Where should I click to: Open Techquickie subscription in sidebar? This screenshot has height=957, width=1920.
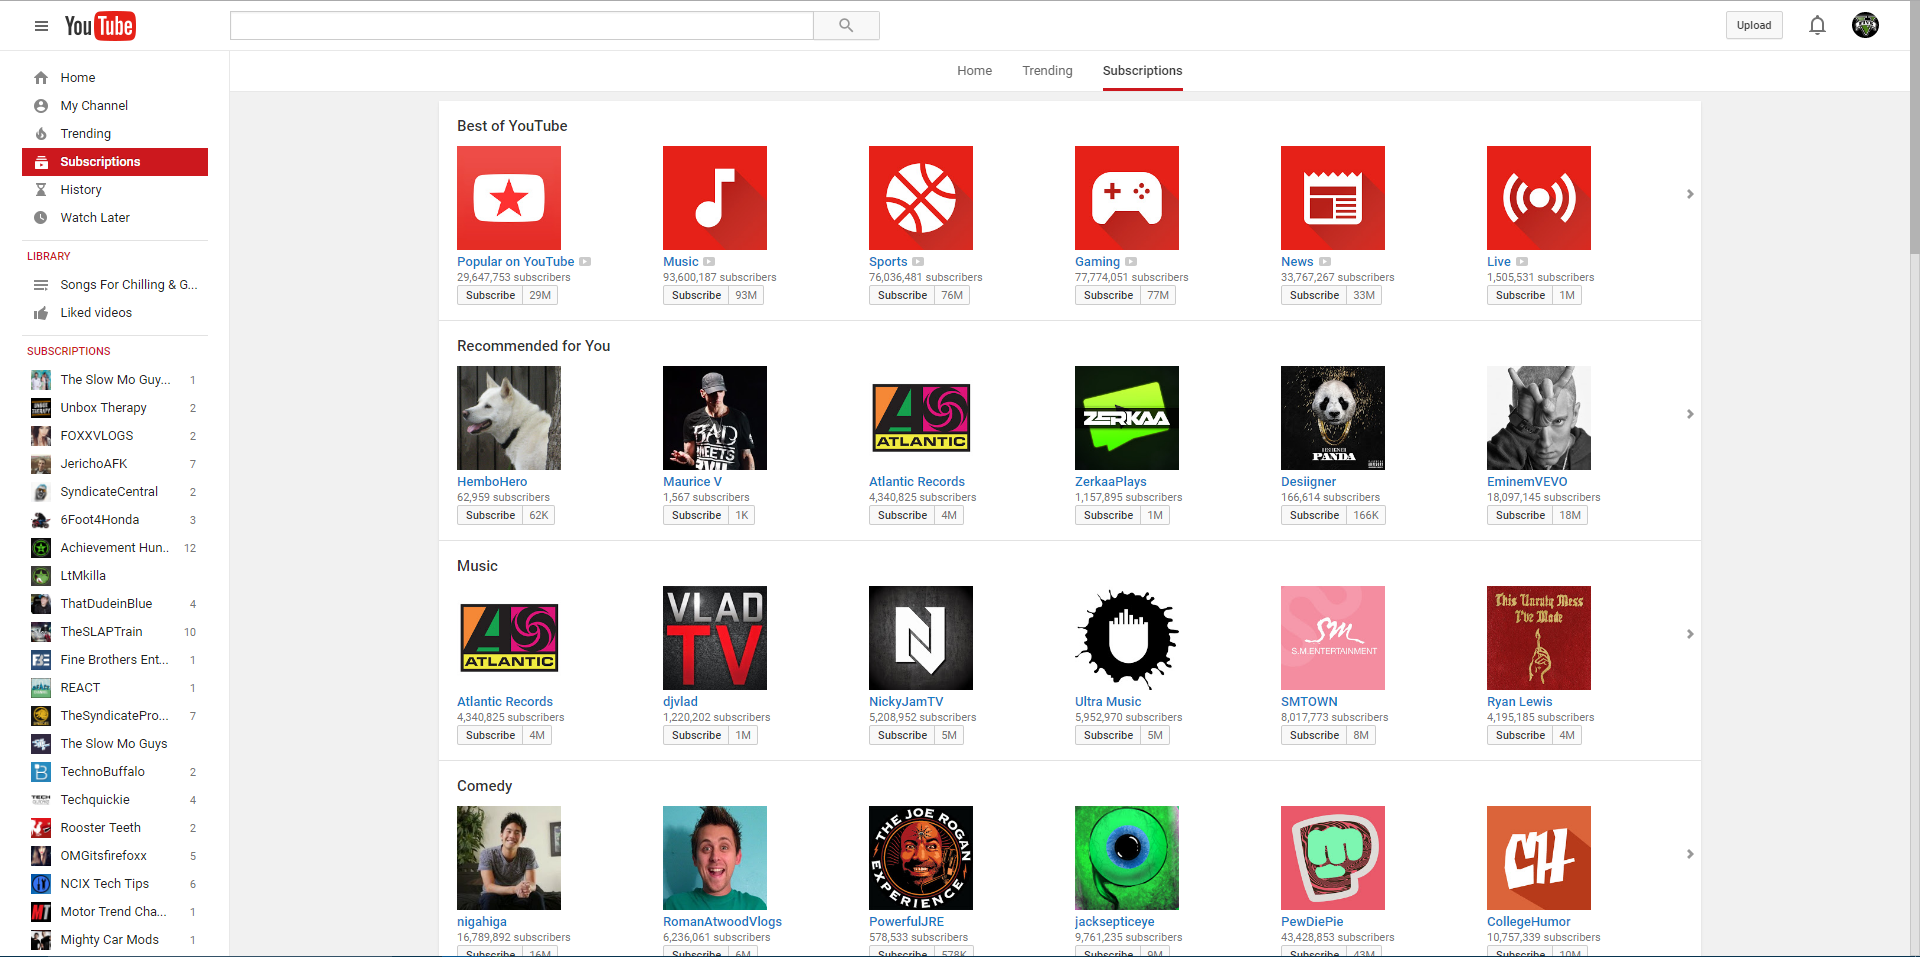click(115, 800)
